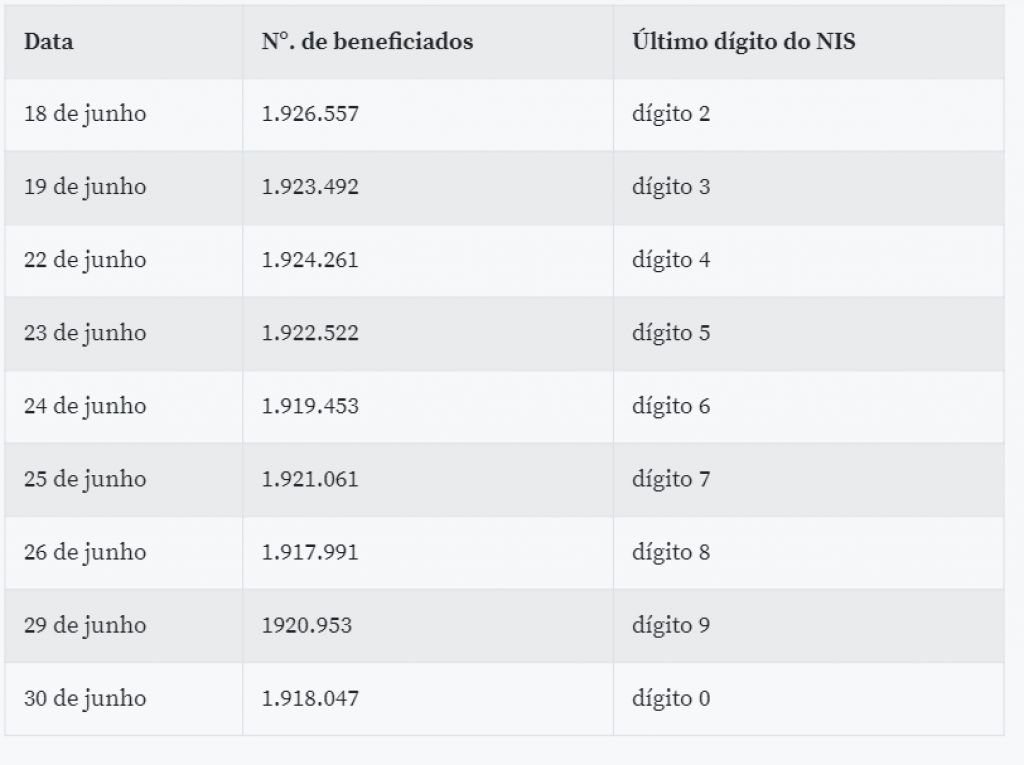Viewport: 1024px width, 765px height.
Task: Click the 1920.953 beneficiaries value
Action: click(307, 626)
